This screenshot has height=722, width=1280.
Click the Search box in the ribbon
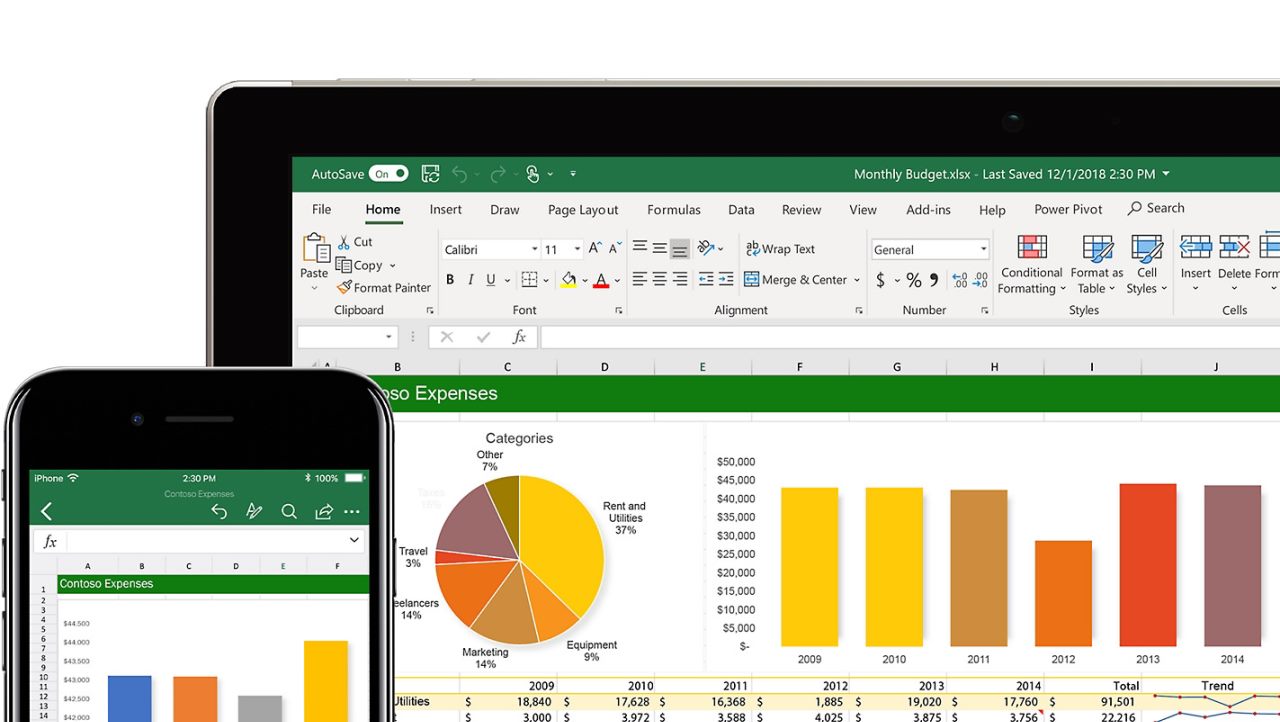[1156, 208]
